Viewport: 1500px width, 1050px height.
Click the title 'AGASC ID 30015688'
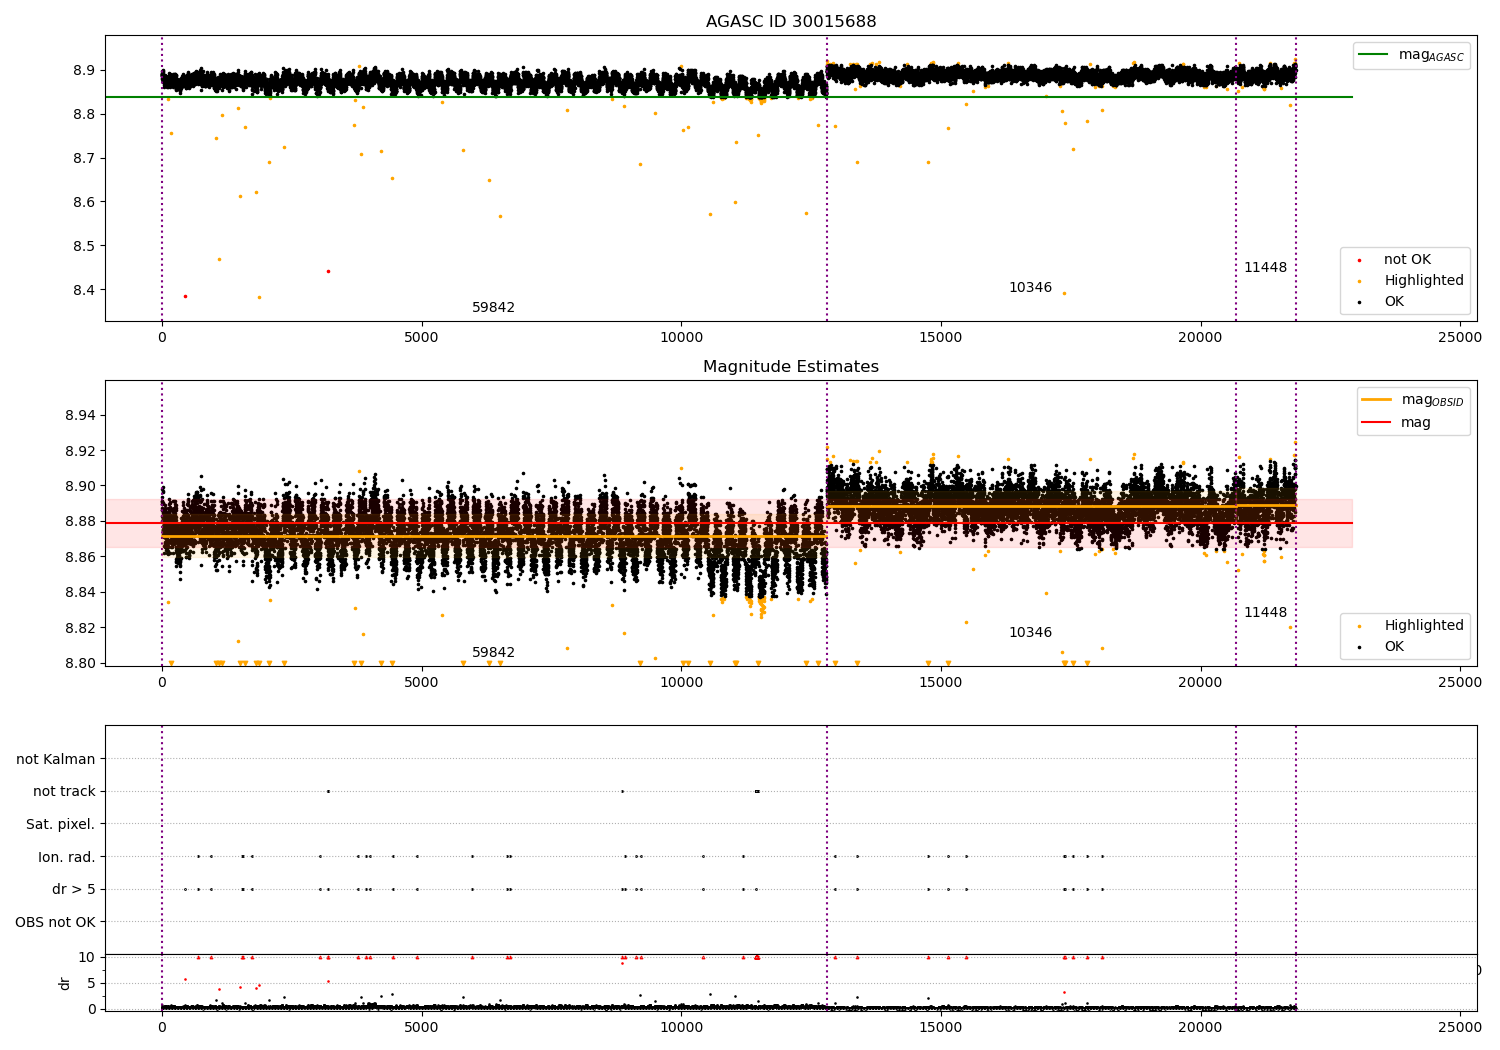(791, 22)
